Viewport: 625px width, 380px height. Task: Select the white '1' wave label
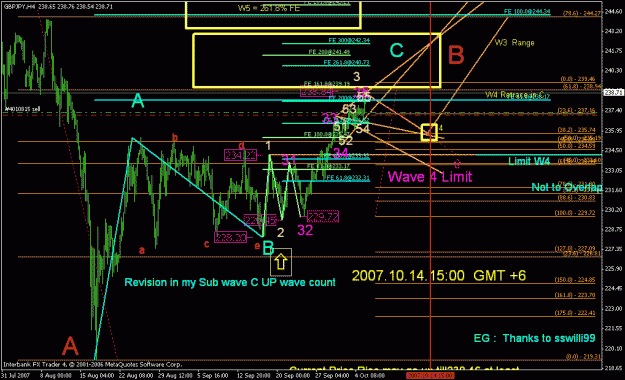pyautogui.click(x=268, y=146)
